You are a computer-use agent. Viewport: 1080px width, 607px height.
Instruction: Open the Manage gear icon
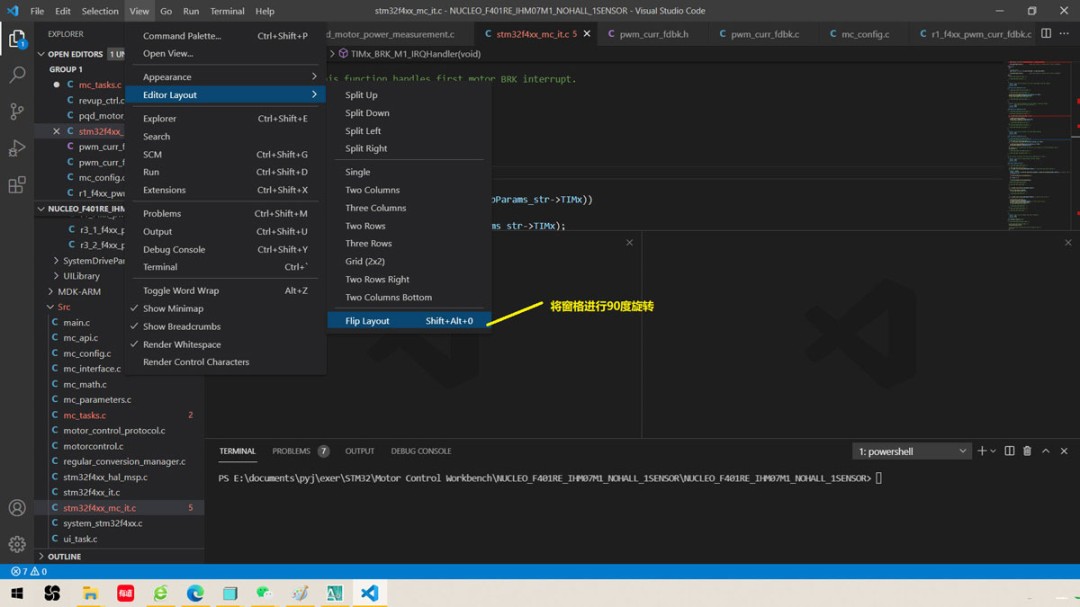pos(16,545)
